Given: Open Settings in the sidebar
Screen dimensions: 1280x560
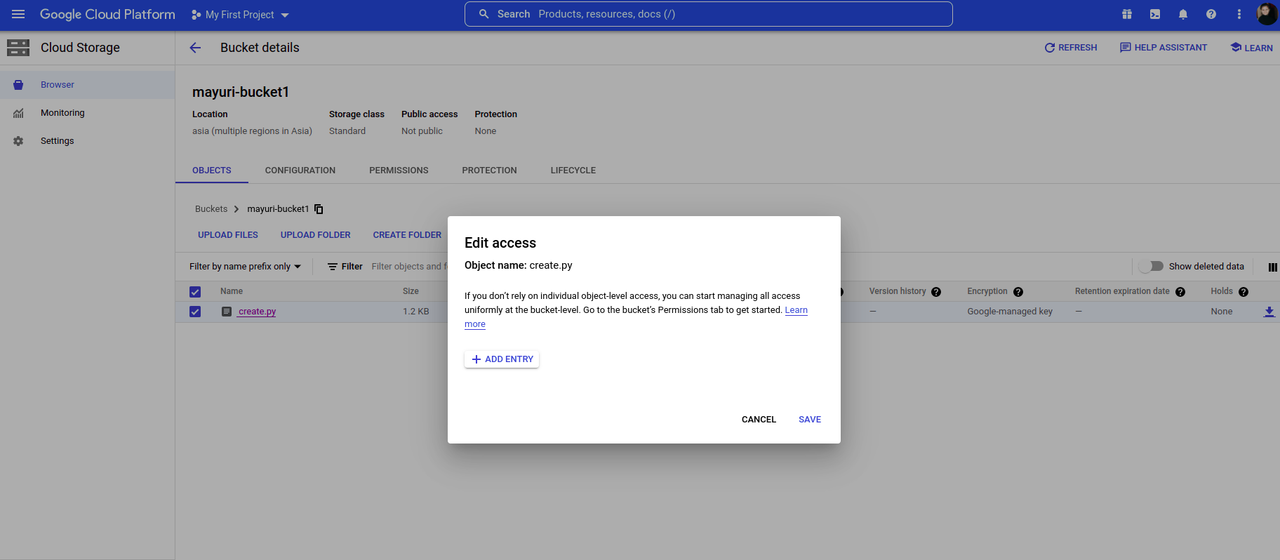Looking at the screenshot, I should [x=87, y=141].
